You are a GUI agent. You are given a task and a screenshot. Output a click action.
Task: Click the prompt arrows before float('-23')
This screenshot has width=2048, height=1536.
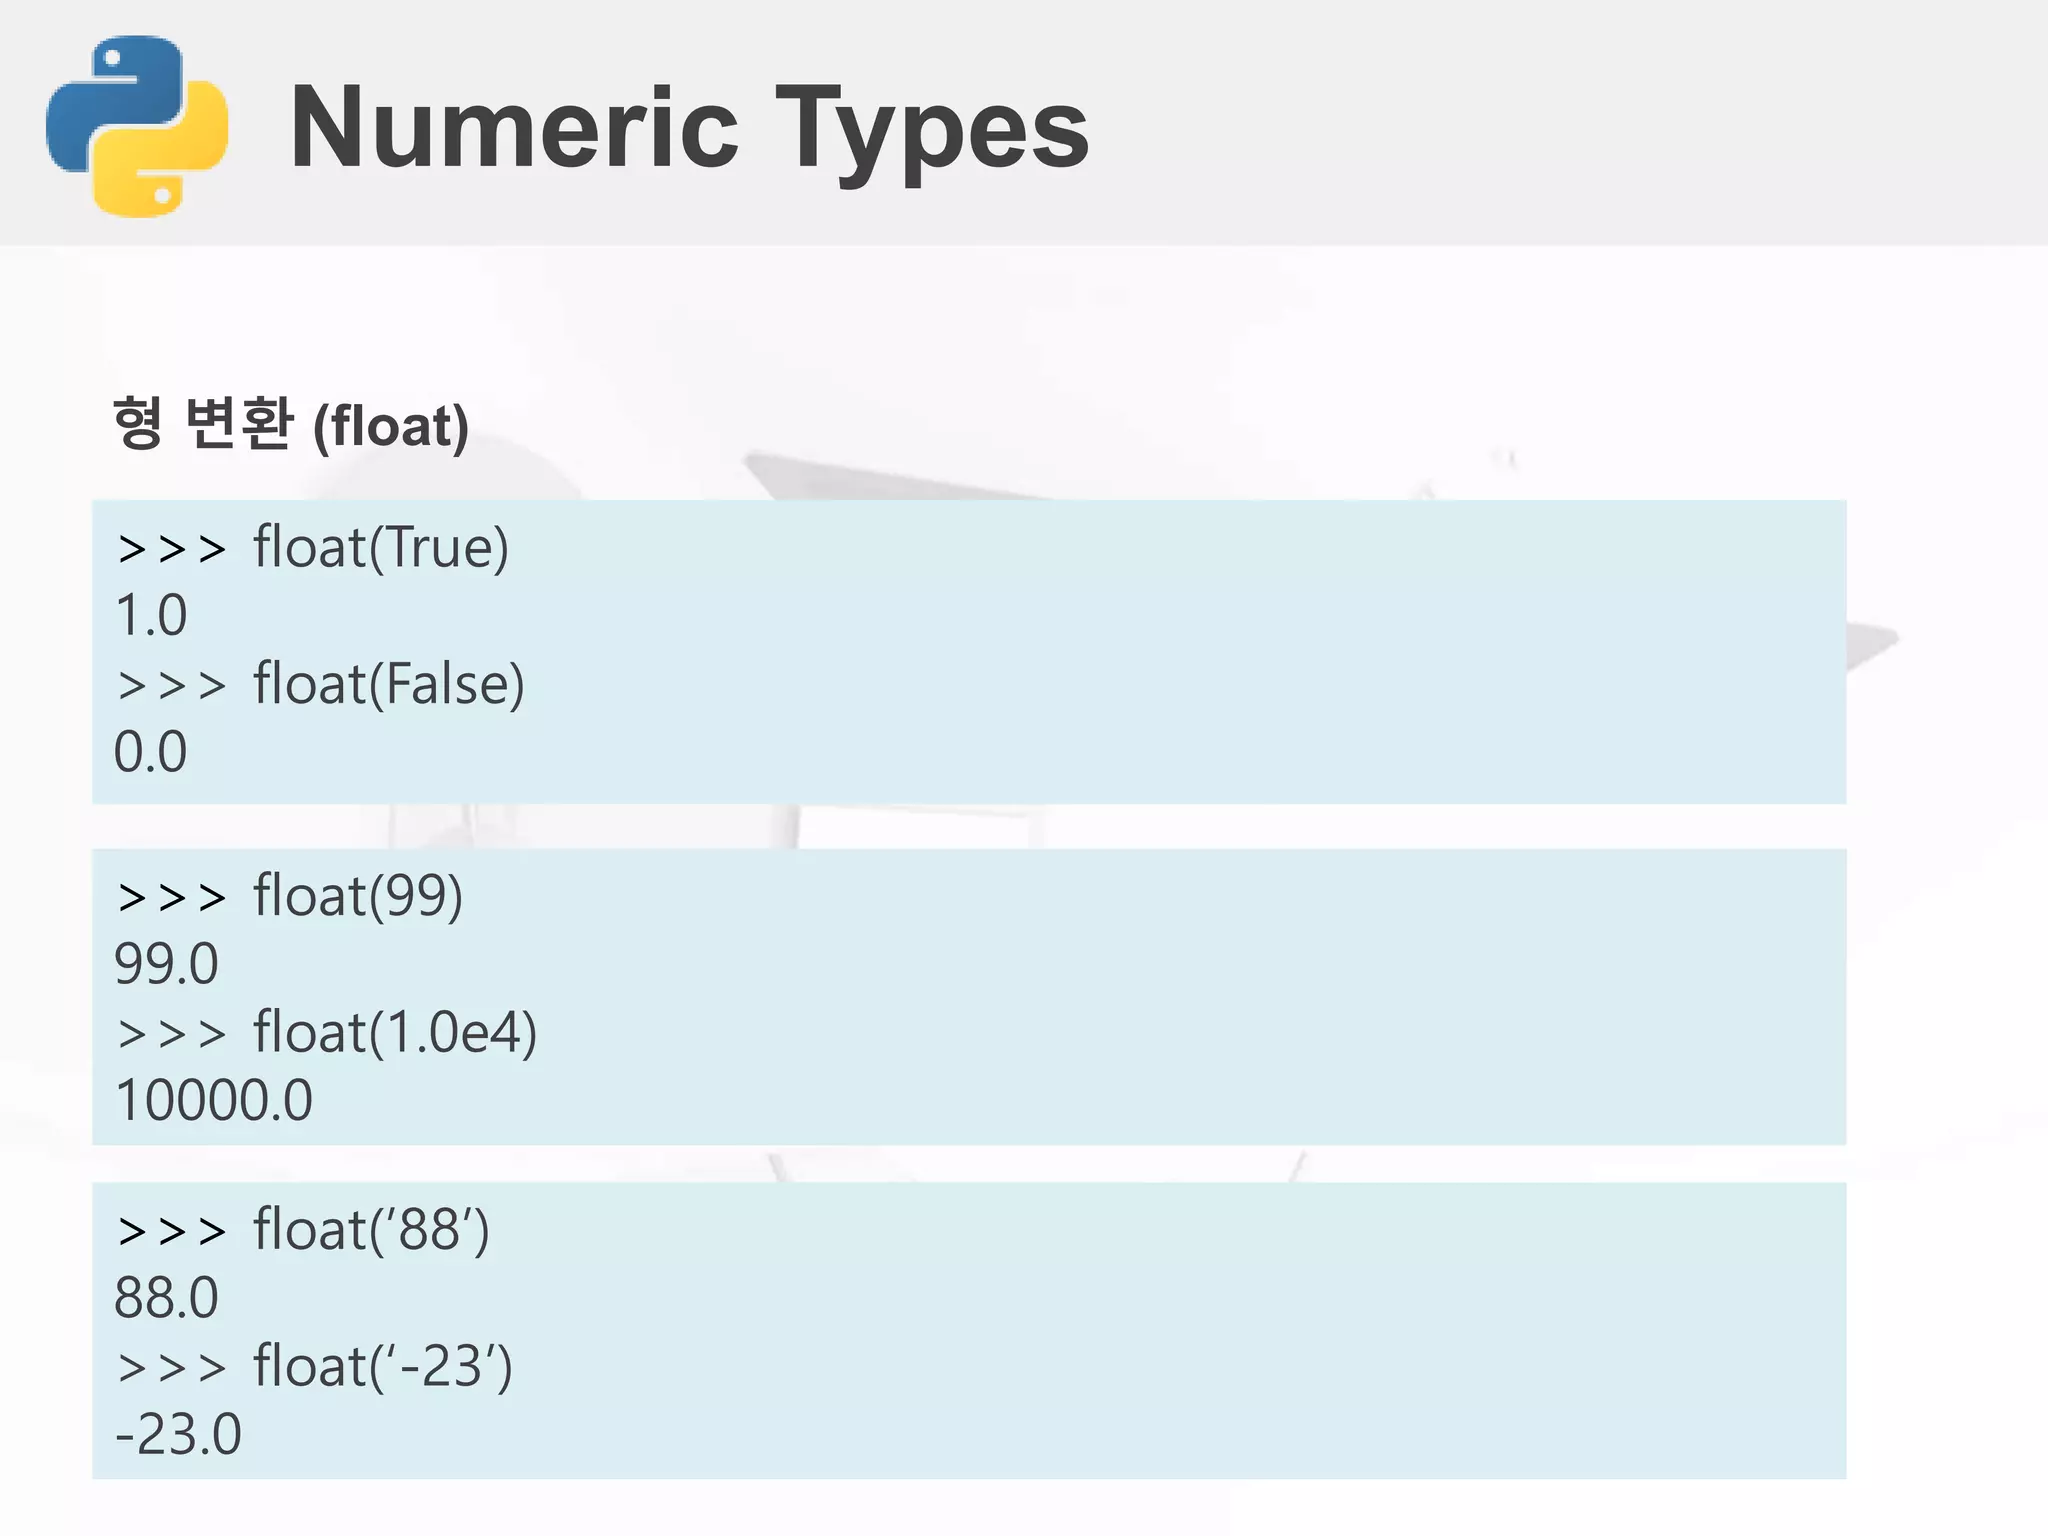171,1368
